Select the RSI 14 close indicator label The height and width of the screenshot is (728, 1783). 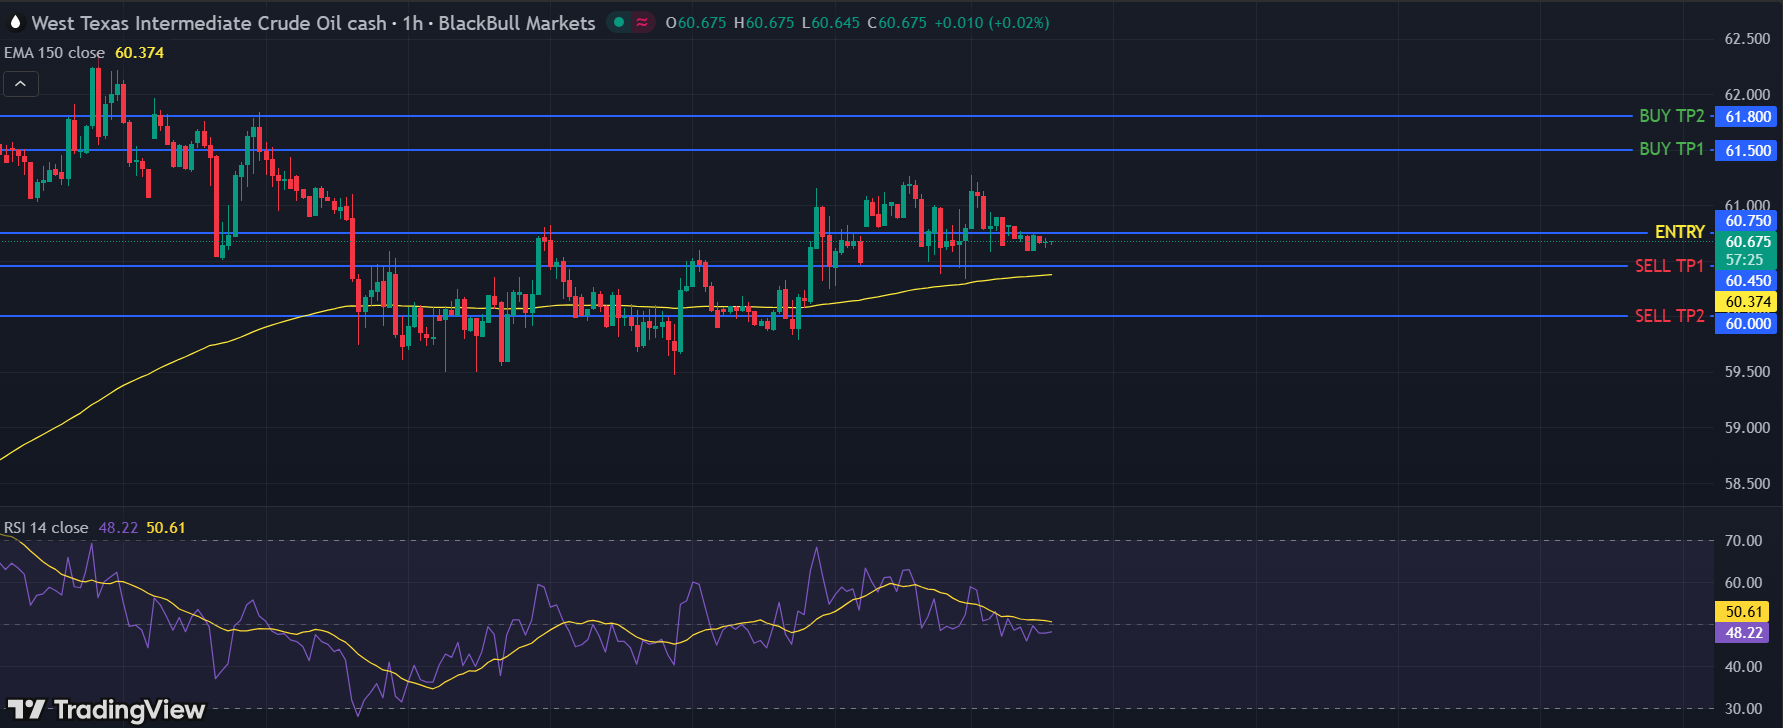pos(46,528)
